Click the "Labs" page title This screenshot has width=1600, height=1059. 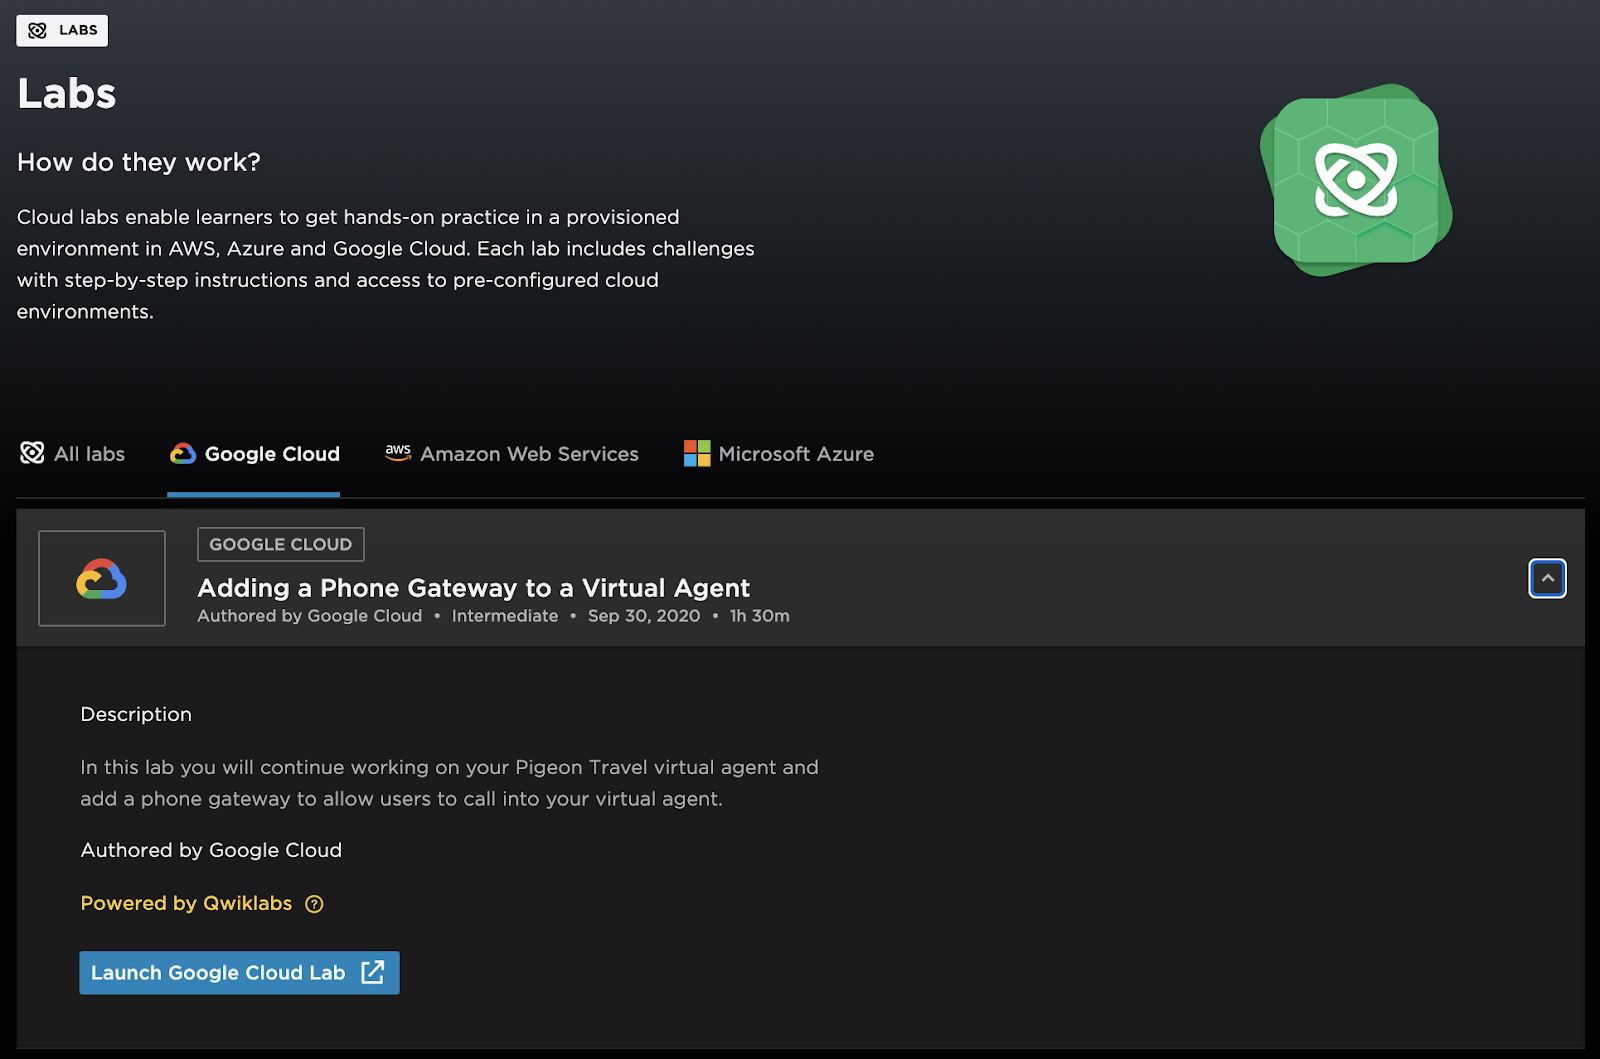[67, 93]
